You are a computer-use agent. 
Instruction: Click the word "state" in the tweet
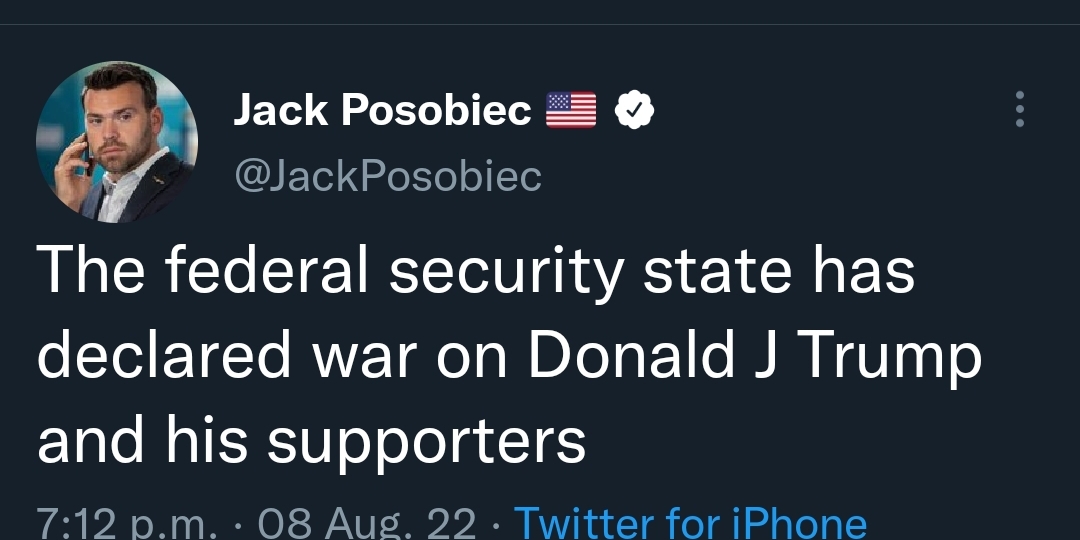pyautogui.click(x=717, y=272)
